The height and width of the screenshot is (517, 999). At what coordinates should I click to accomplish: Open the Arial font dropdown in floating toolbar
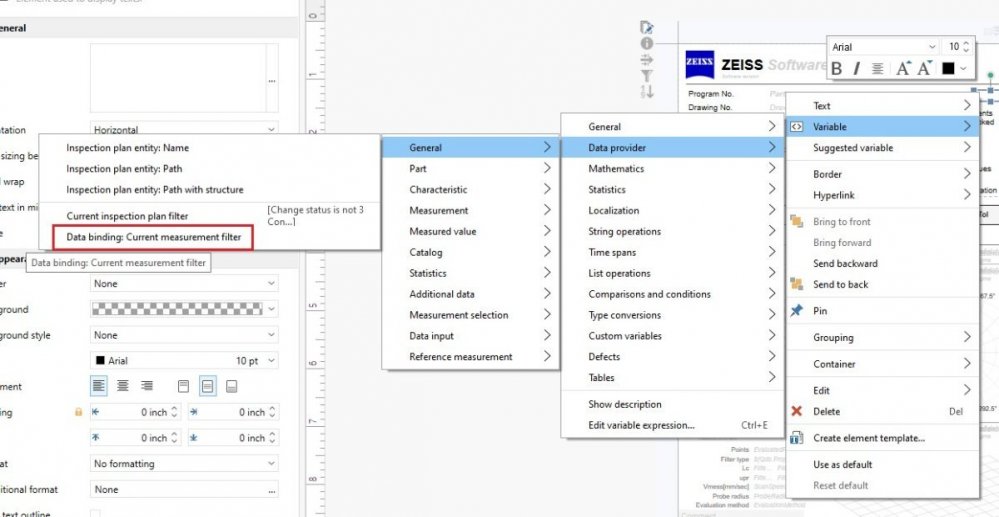[884, 47]
